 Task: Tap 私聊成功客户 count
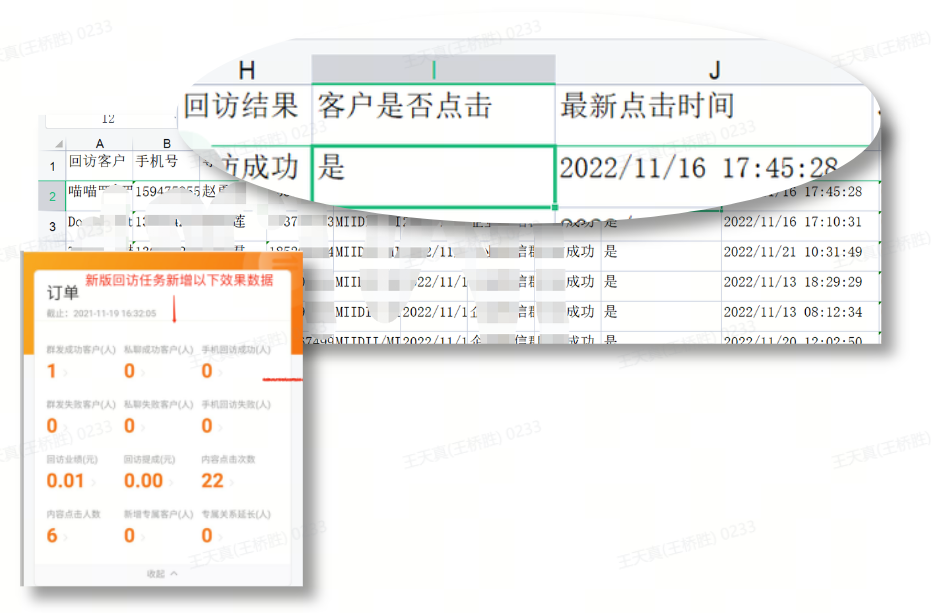click(129, 372)
